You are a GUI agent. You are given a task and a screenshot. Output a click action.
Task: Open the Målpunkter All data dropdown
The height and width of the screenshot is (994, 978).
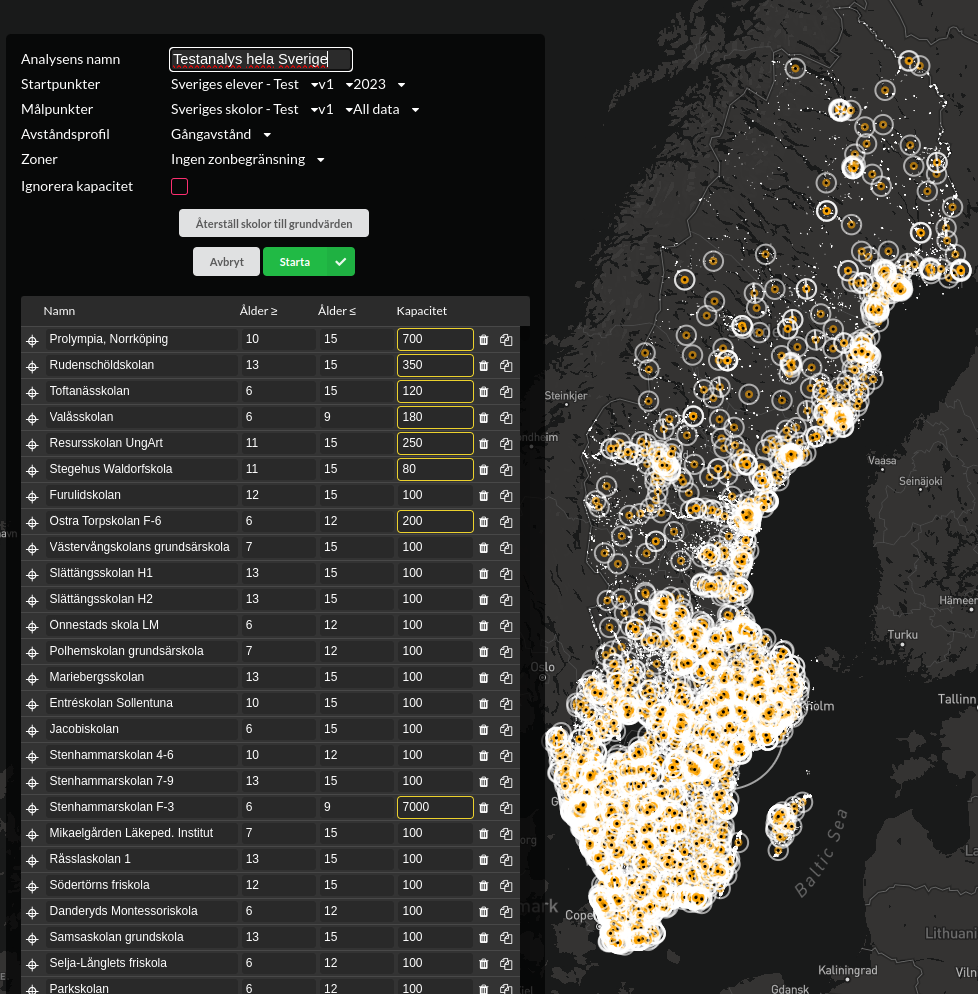(385, 110)
